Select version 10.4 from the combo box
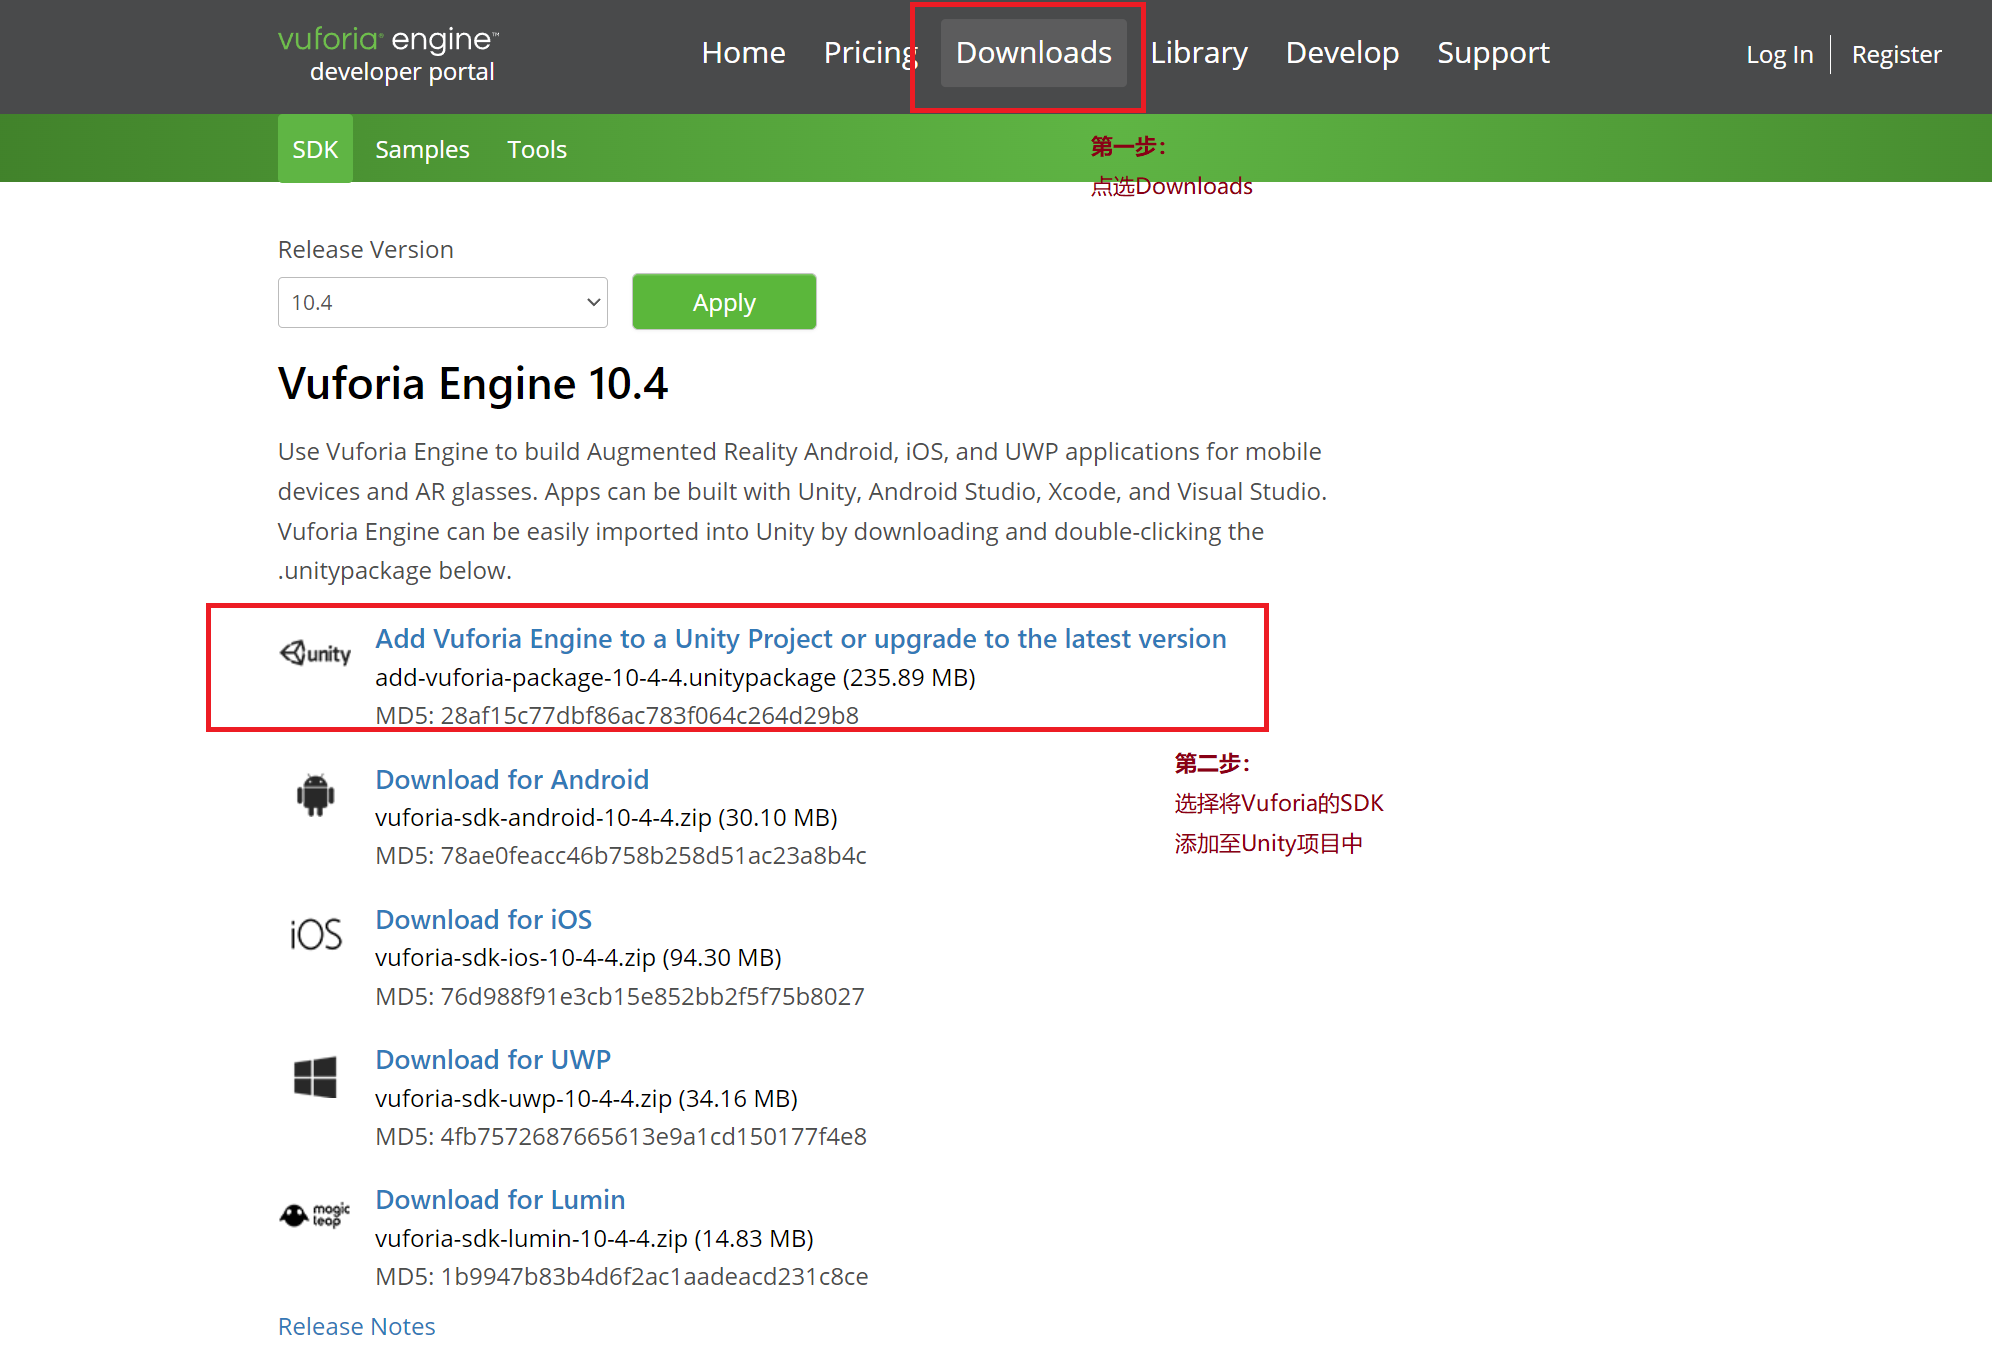1992x1369 pixels. click(x=442, y=301)
